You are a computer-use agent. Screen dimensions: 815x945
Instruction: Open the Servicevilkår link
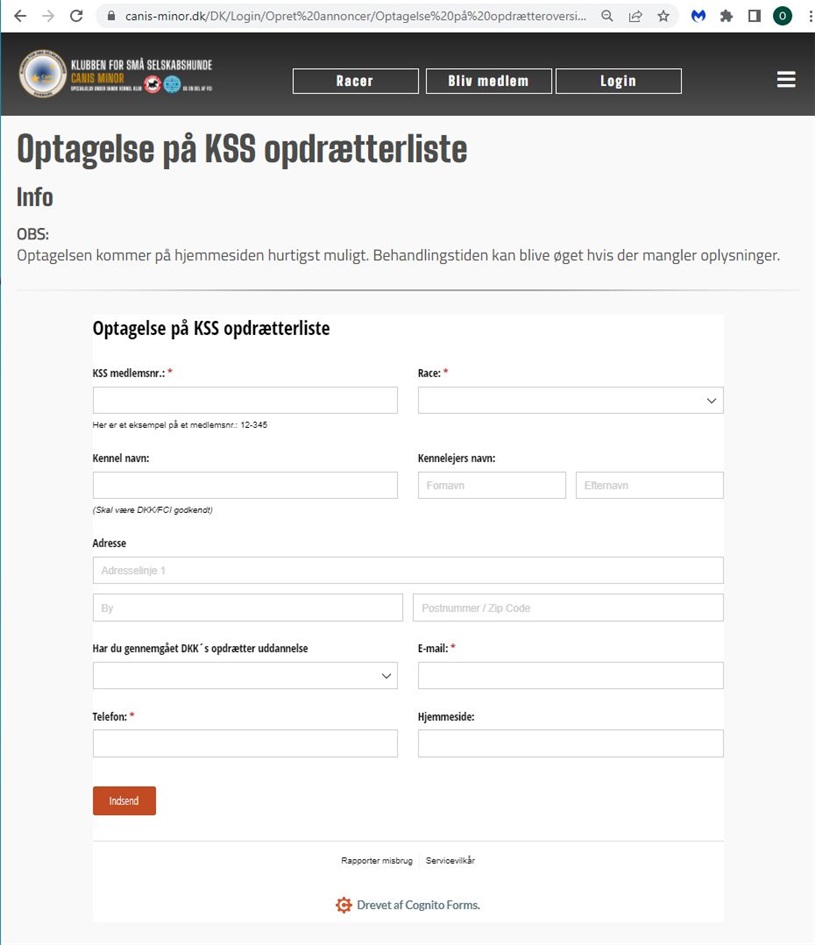pyautogui.click(x=450, y=861)
